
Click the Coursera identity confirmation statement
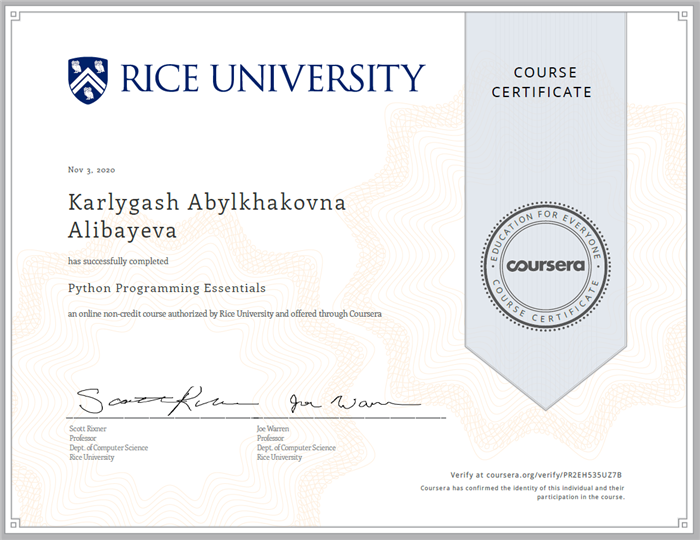click(x=522, y=490)
